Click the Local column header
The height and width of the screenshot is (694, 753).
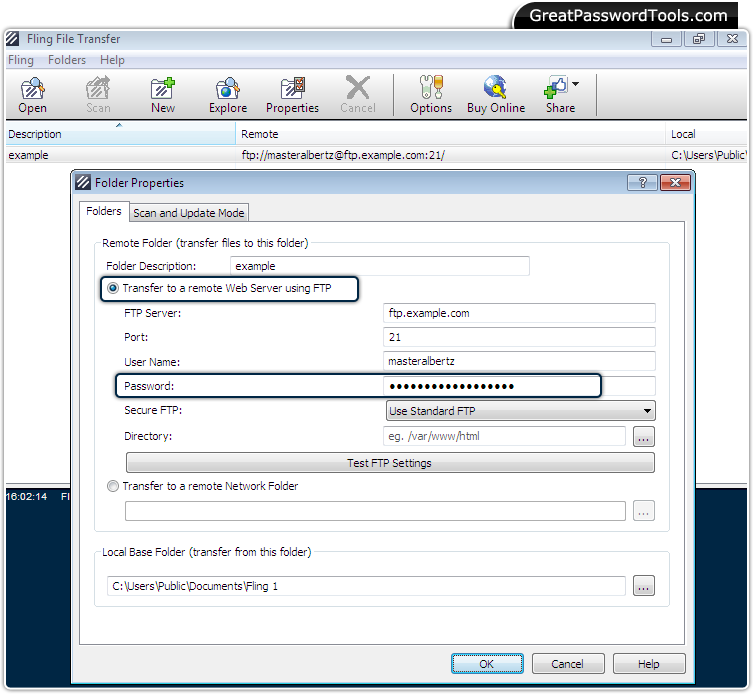pyautogui.click(x=706, y=134)
